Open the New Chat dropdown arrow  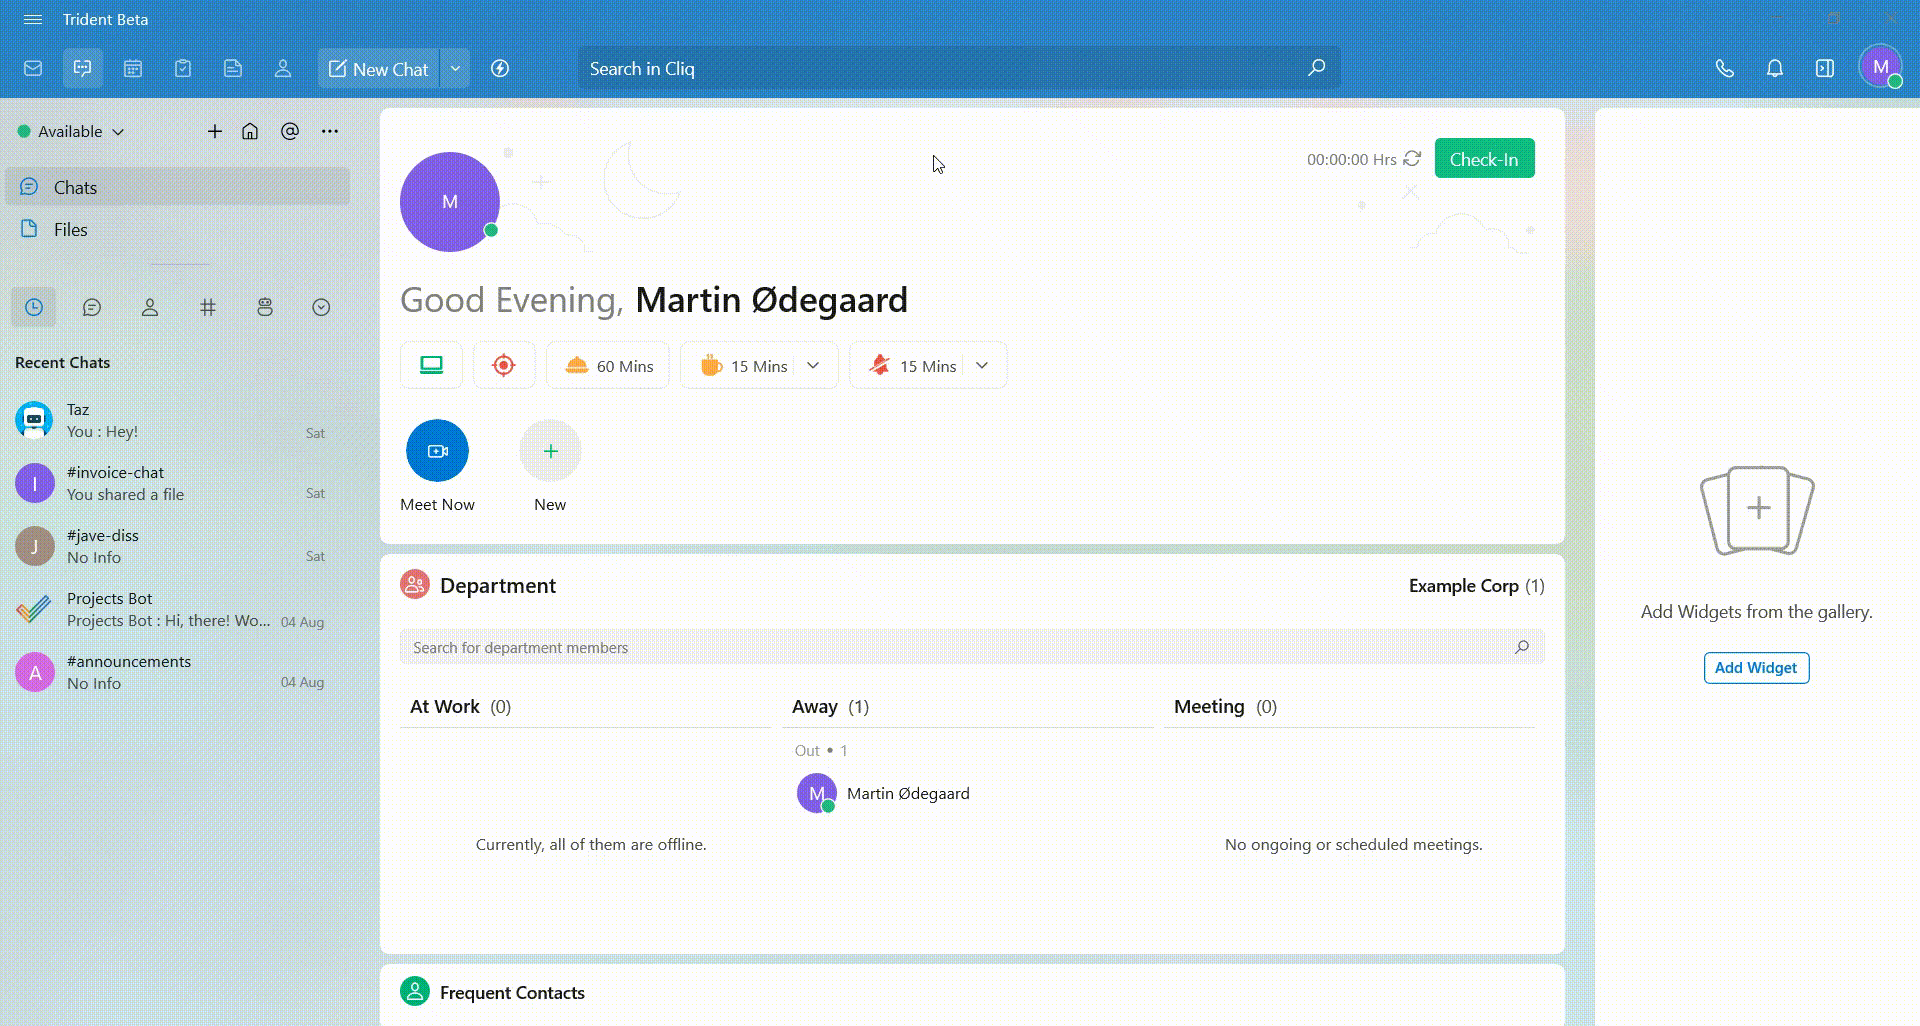pyautogui.click(x=455, y=69)
